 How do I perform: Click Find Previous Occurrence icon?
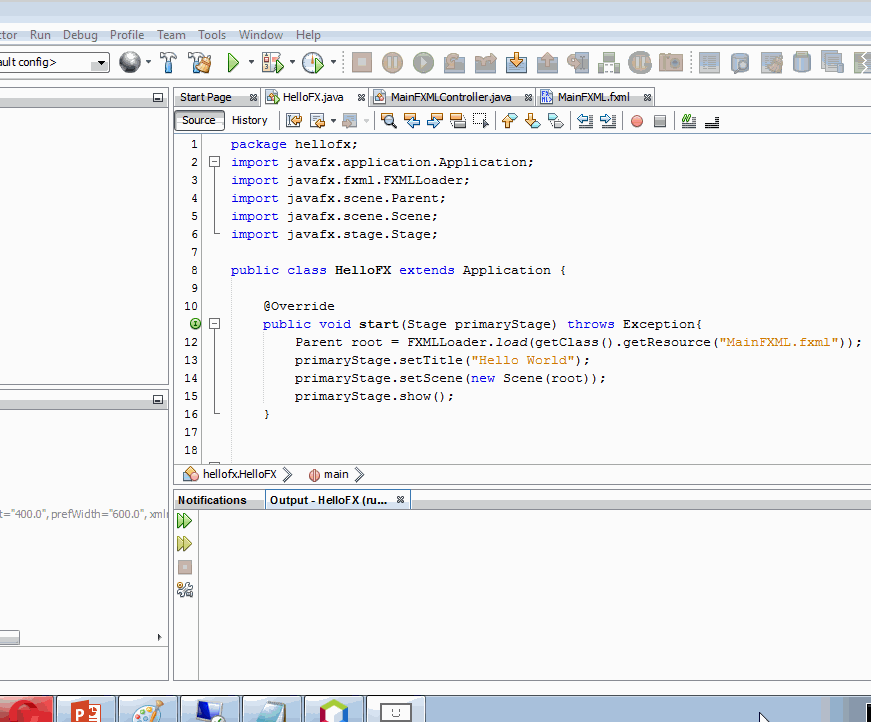412,121
